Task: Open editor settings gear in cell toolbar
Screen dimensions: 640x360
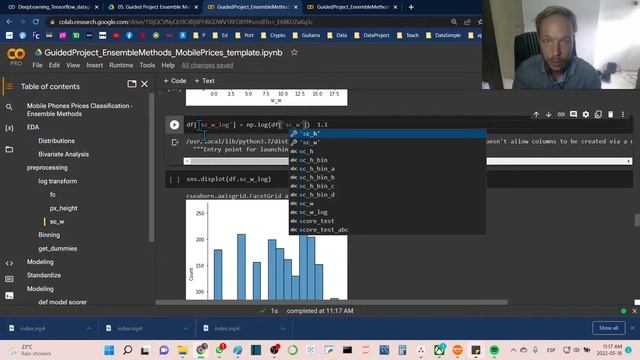Action: coord(586,115)
